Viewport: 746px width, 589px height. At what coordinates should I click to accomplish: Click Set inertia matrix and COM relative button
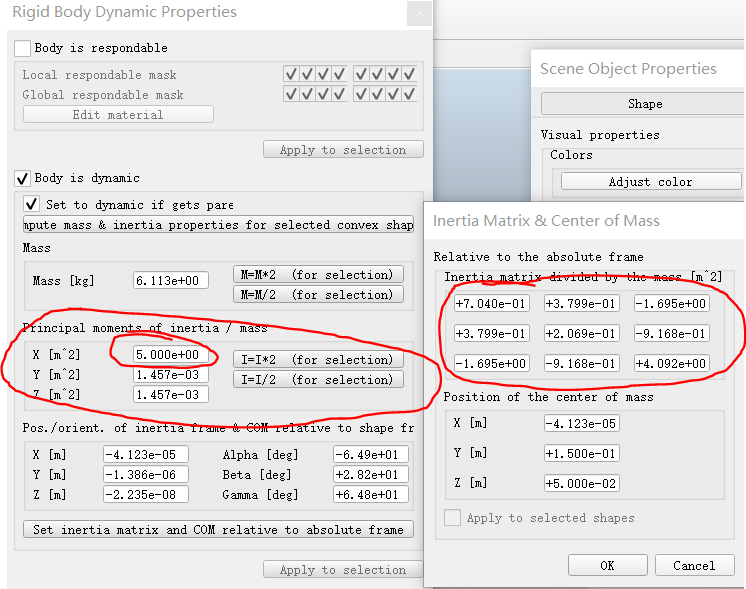tap(218, 529)
